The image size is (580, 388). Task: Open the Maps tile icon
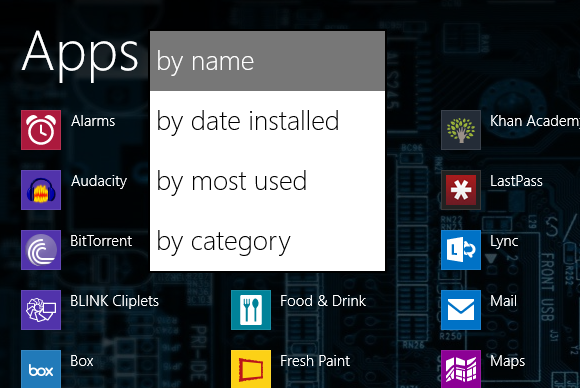461,369
